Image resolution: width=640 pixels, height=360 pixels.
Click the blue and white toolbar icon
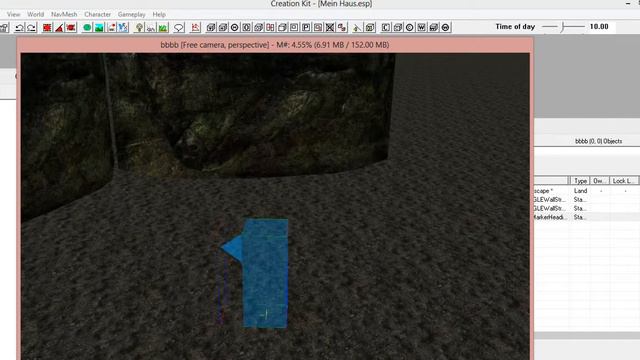[123, 28]
